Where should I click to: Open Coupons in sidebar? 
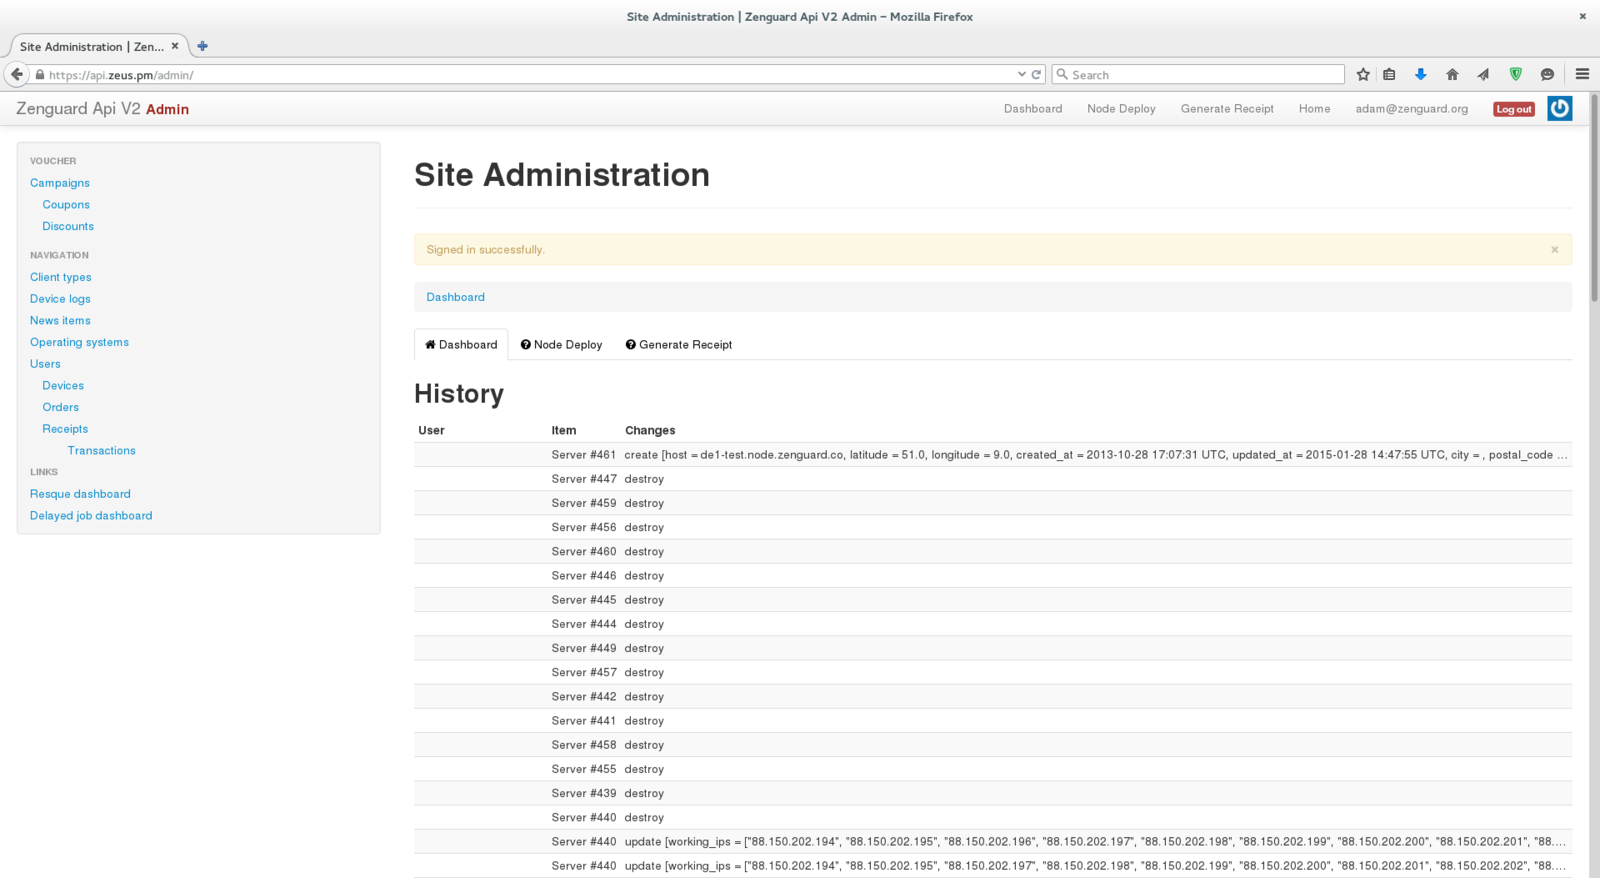[66, 205]
